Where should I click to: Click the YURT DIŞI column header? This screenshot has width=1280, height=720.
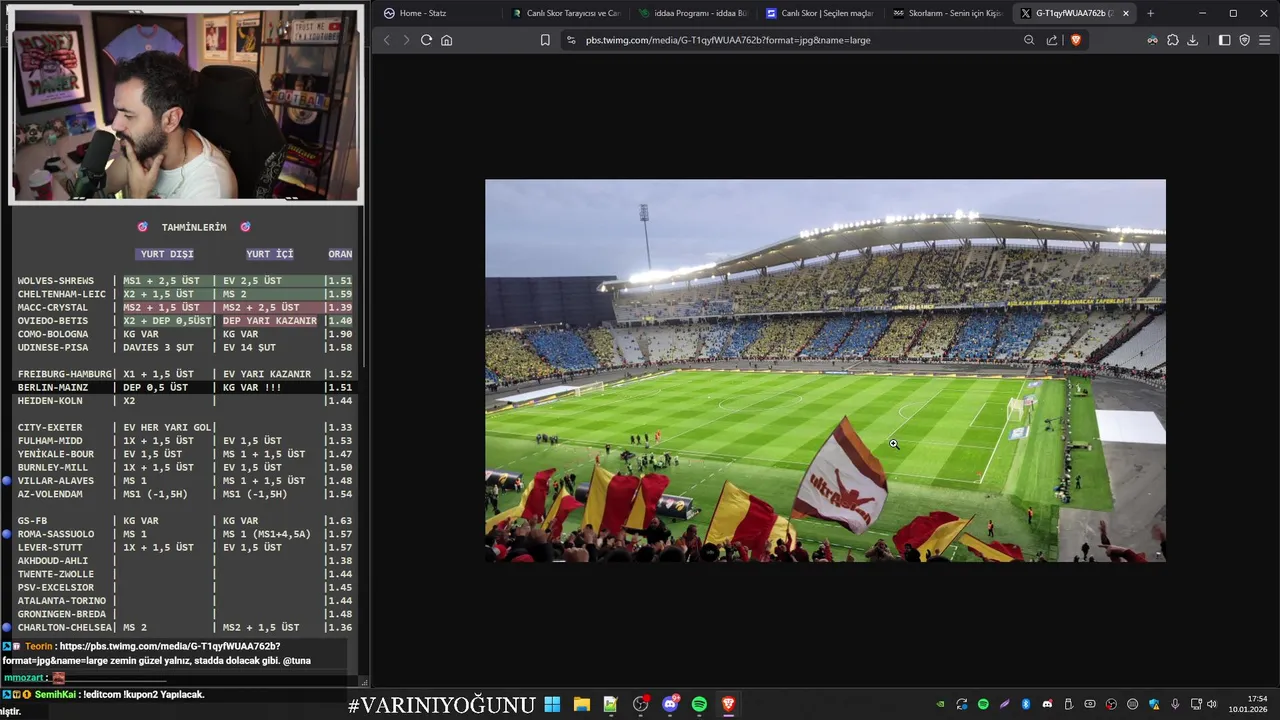coord(167,254)
